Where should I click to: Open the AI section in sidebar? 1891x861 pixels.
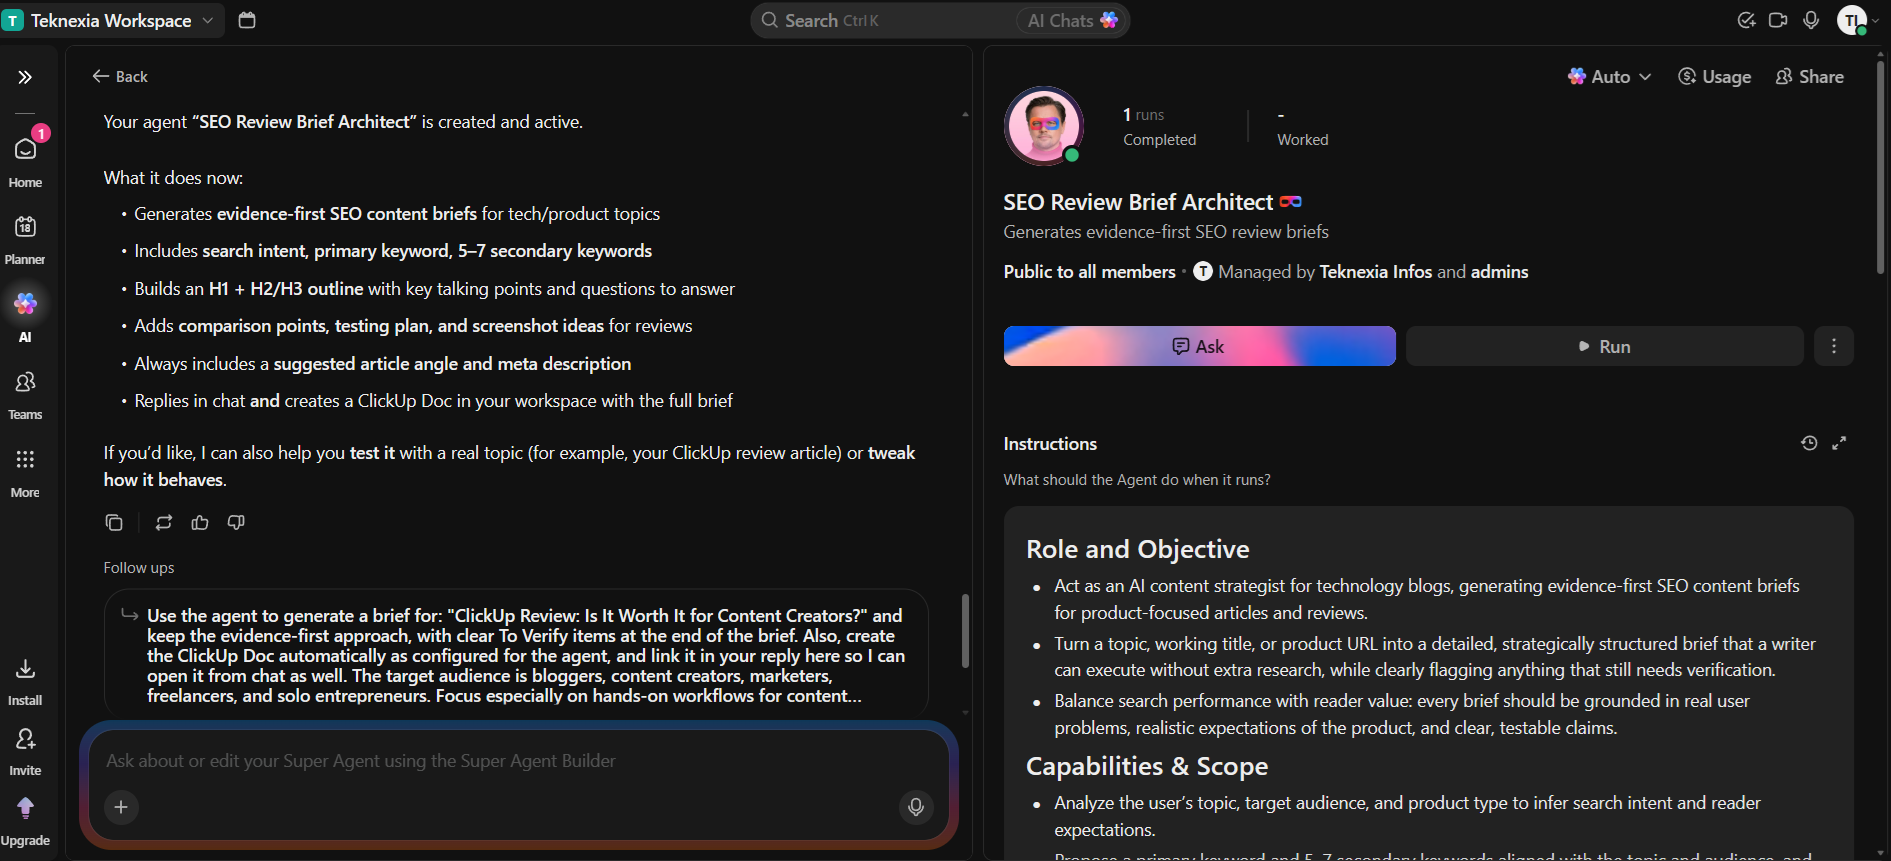coord(25,315)
